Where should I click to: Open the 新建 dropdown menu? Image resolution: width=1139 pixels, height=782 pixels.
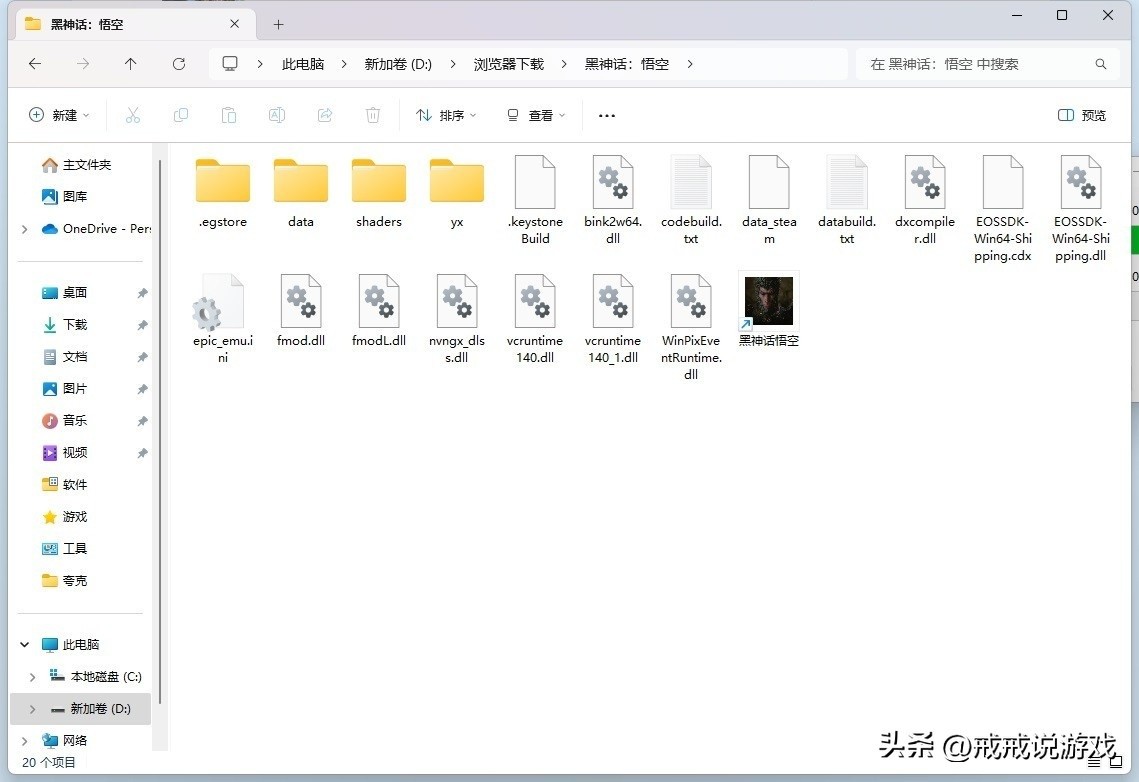pos(59,115)
